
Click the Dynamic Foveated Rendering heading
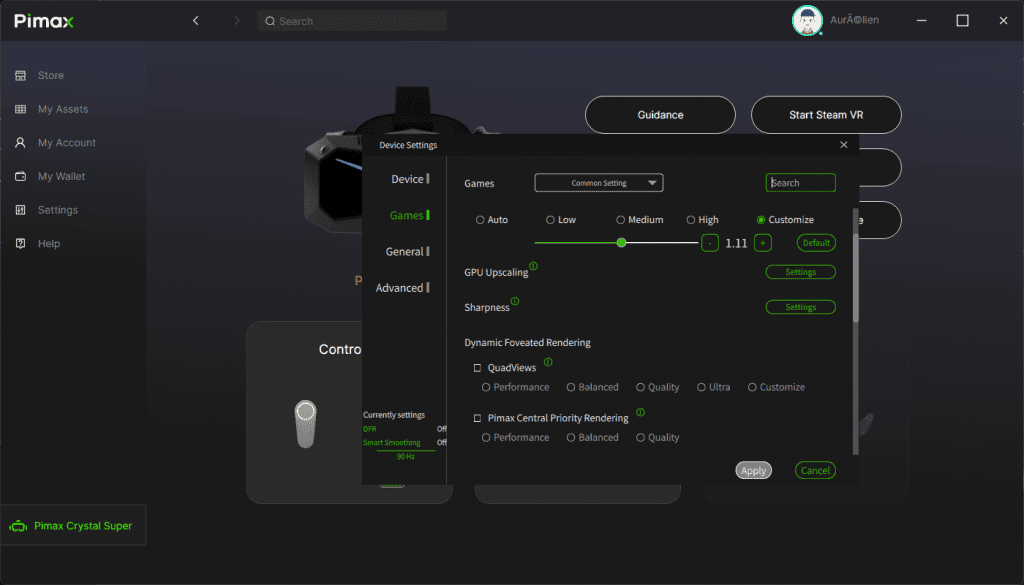pyautogui.click(x=527, y=343)
